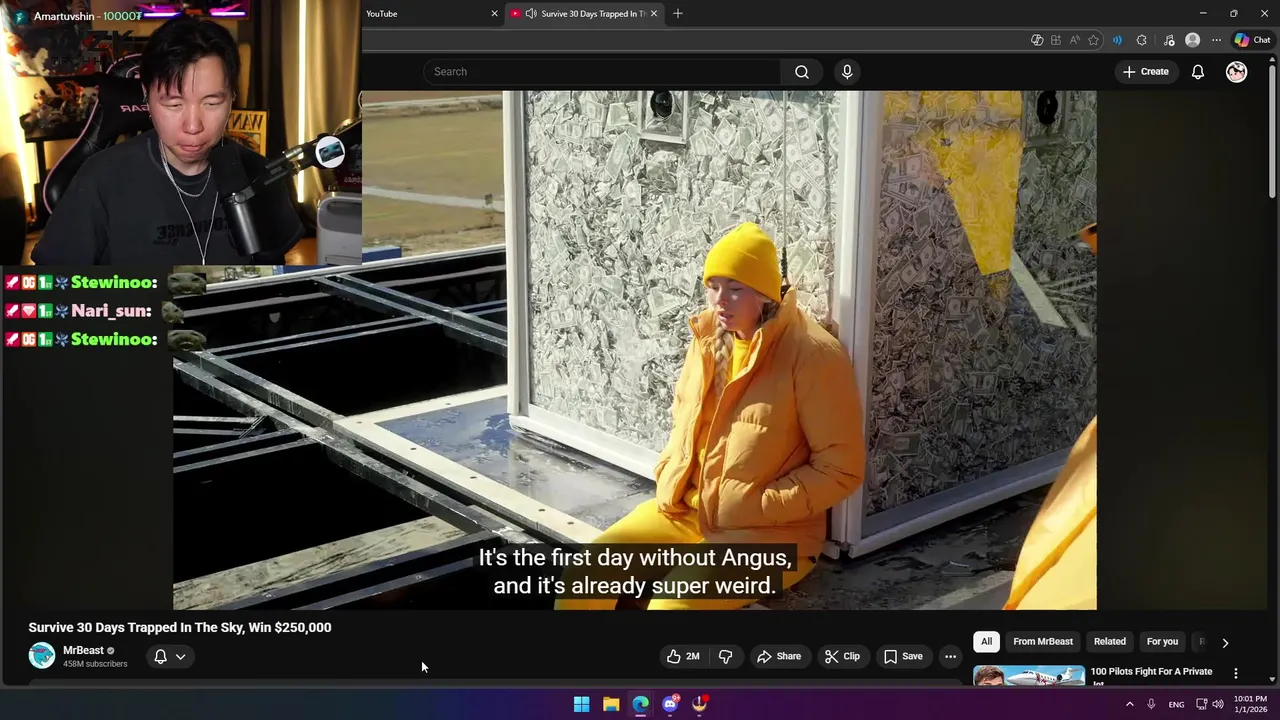Screen dimensions: 1280x720
Task: Click the 458M subscribers text
Action: click(x=95, y=664)
